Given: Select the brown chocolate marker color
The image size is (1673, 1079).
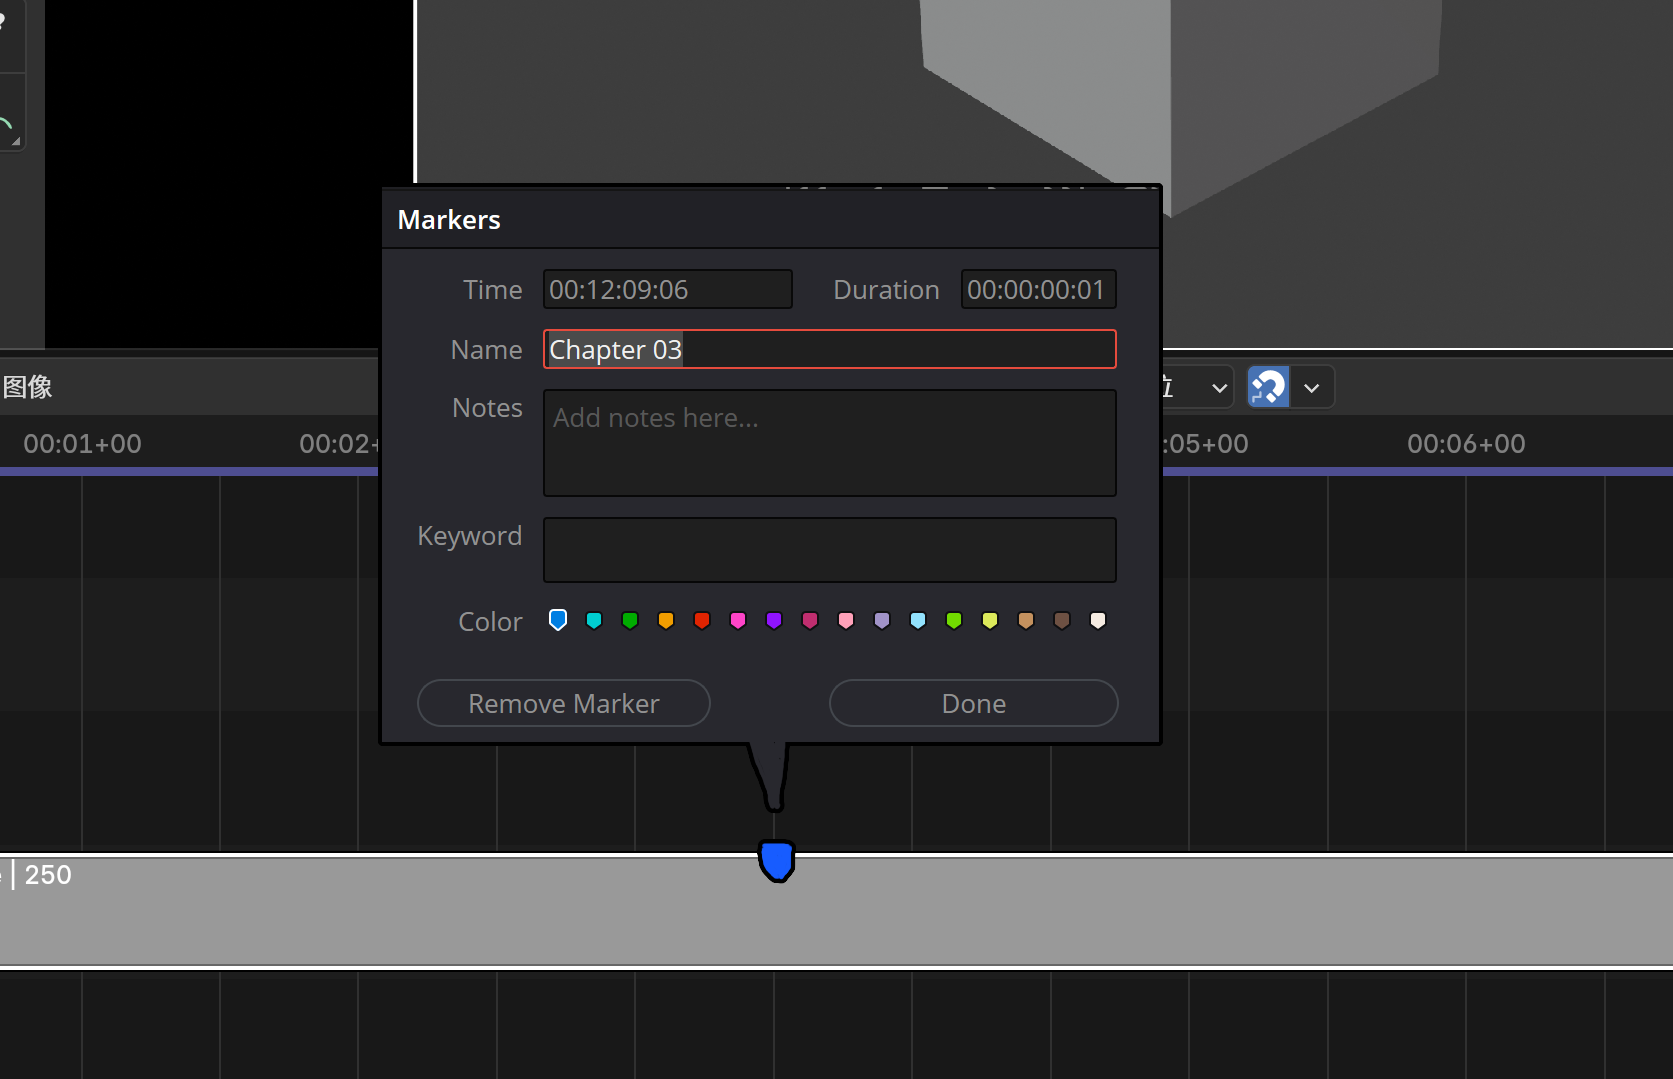Looking at the screenshot, I should click(1062, 620).
